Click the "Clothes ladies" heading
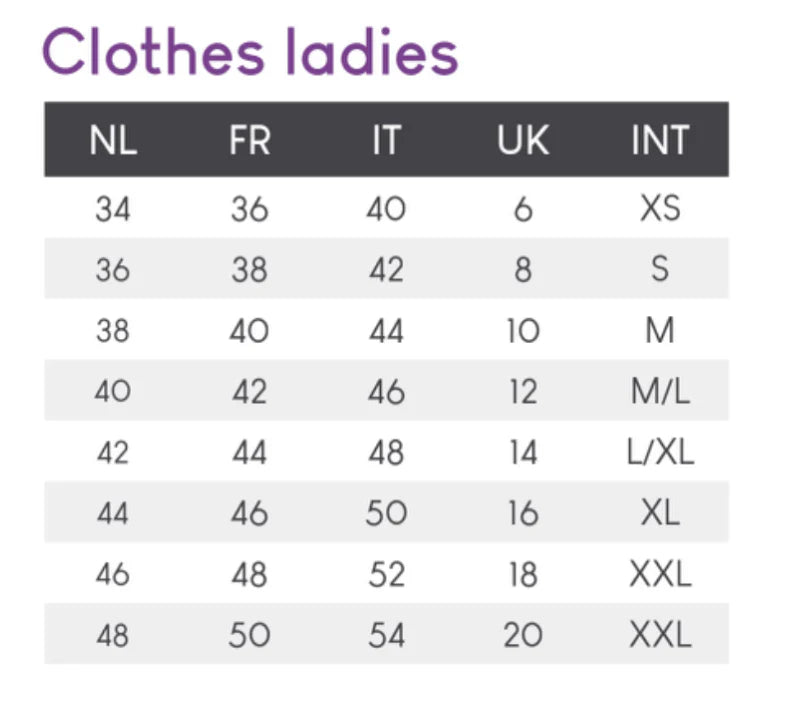809x721 pixels. 250,50
